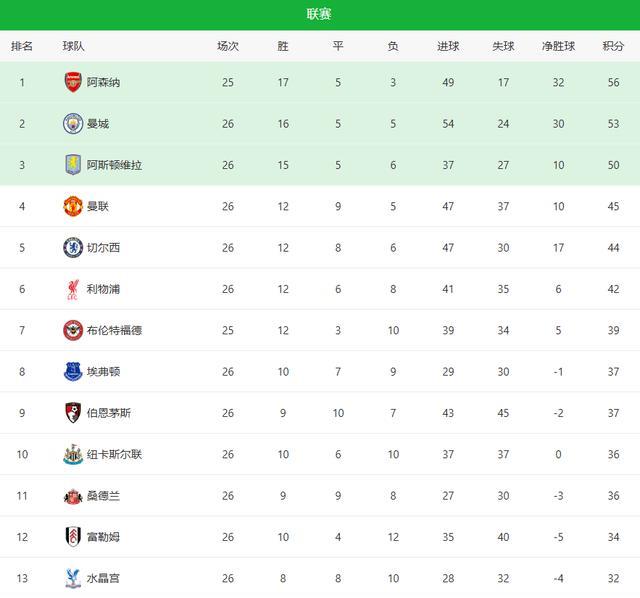
Task: Click the Sunderland club crest icon
Action: (72, 495)
